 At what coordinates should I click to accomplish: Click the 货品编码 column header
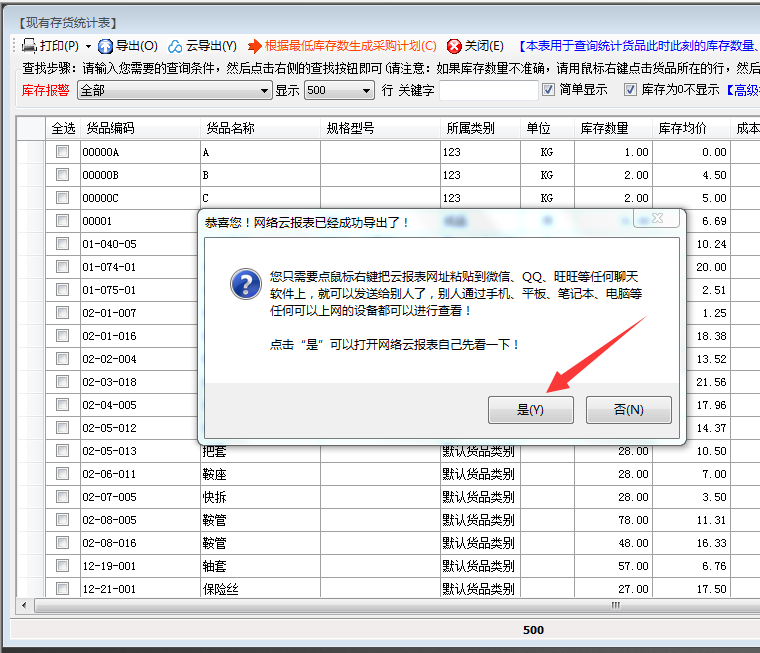[110, 128]
